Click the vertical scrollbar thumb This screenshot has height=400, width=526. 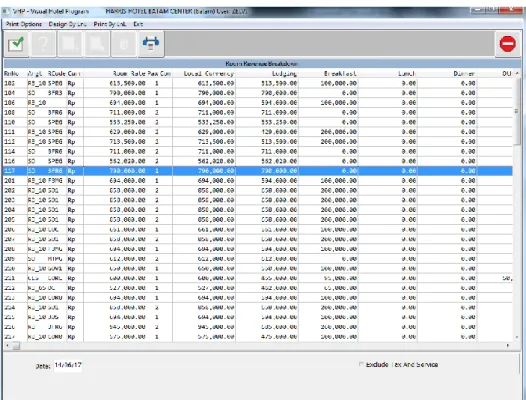pos(517,111)
